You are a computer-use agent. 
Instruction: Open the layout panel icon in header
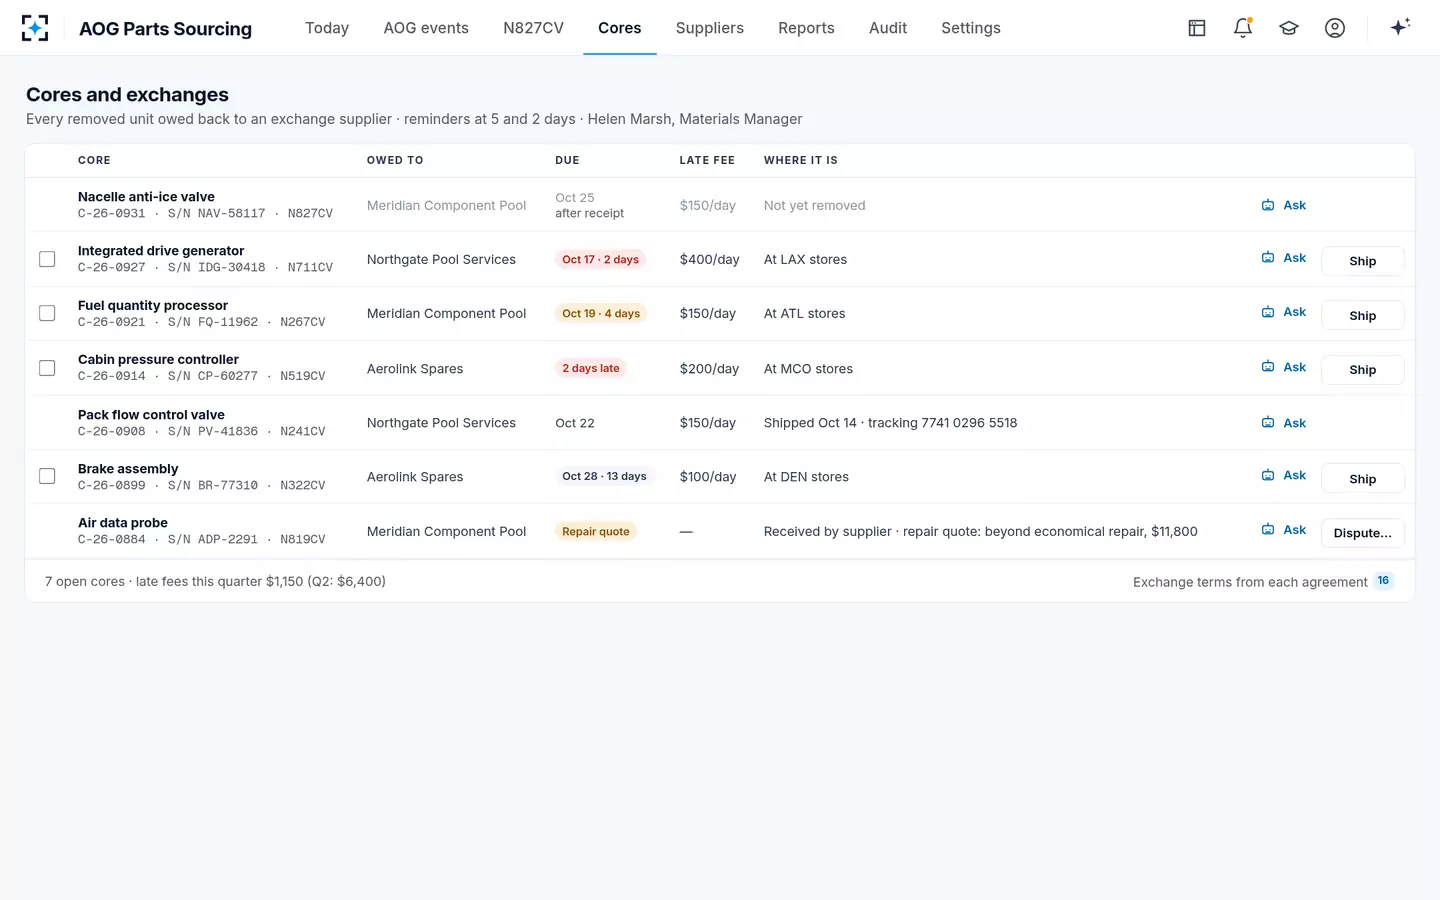tap(1197, 28)
